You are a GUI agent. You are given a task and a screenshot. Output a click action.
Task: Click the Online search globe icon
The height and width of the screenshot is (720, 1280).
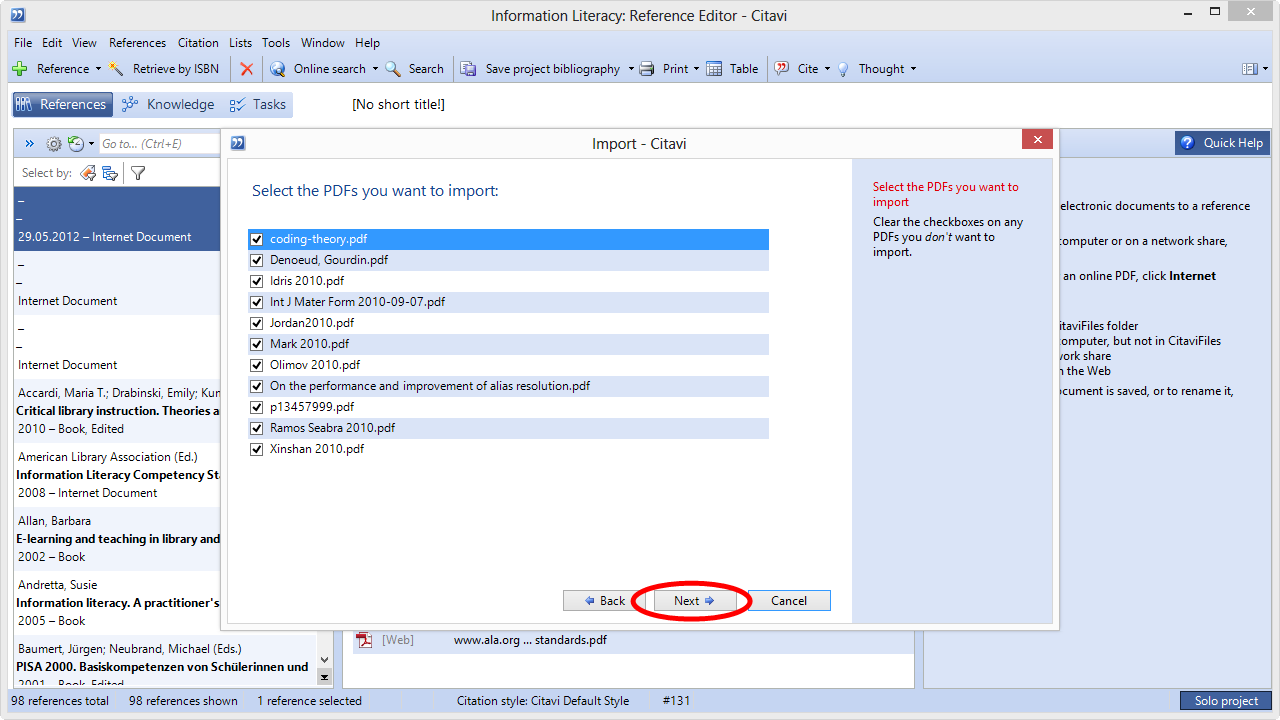[x=278, y=69]
